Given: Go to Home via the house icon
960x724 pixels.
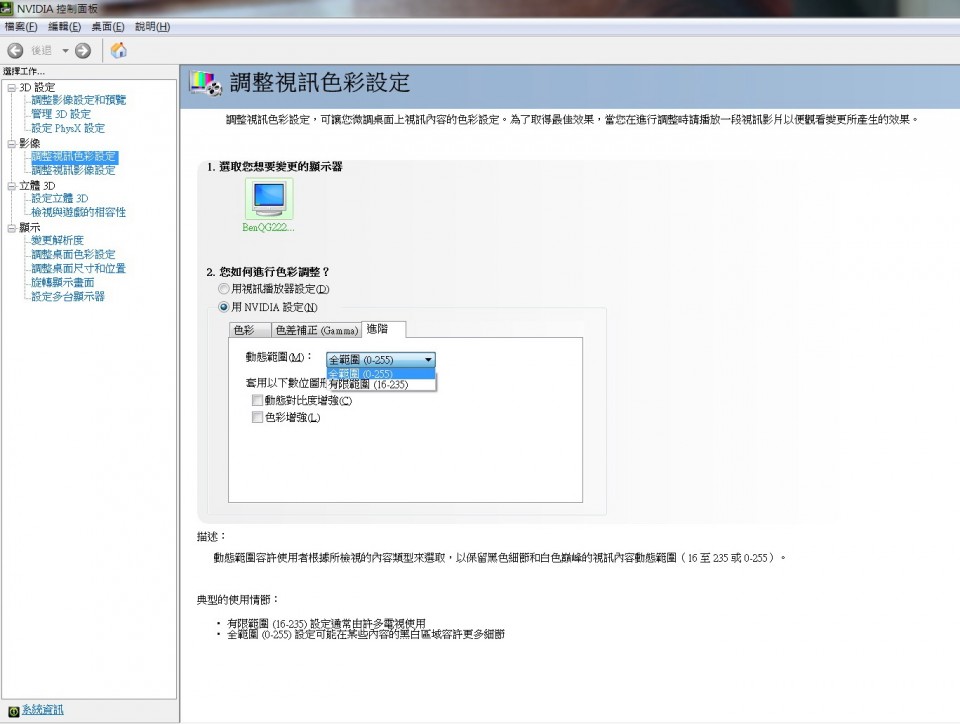Looking at the screenshot, I should (x=119, y=50).
